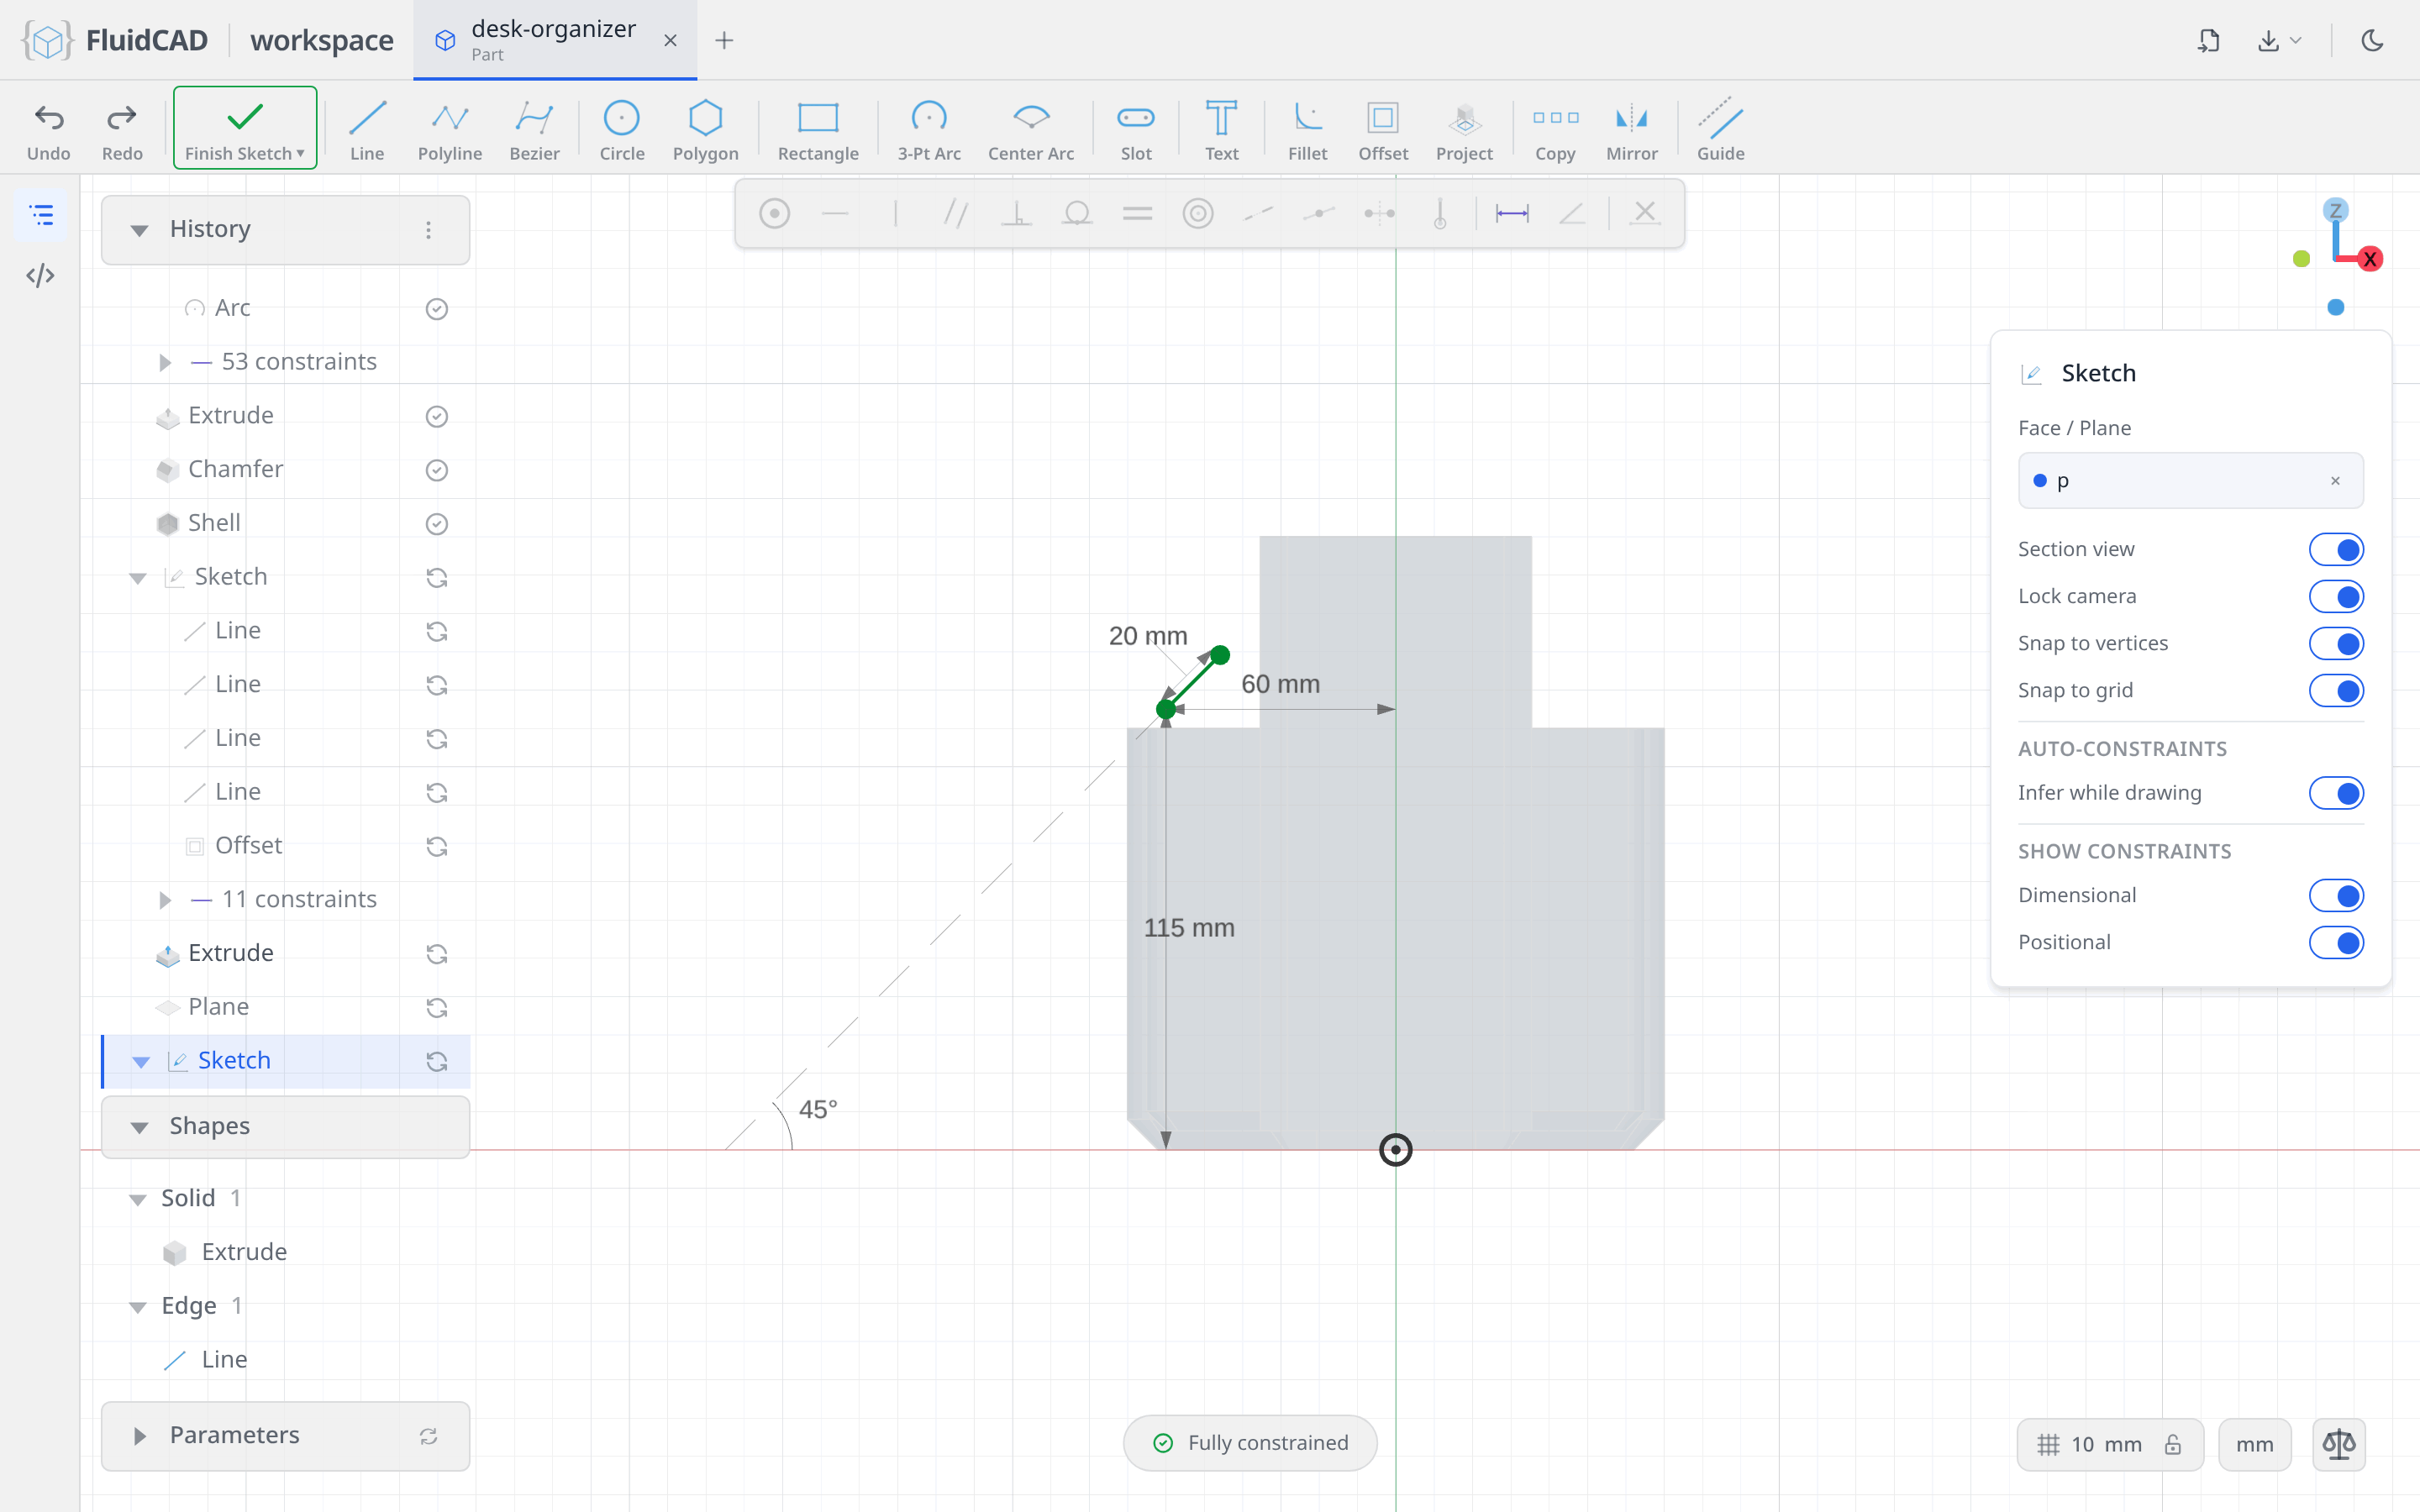This screenshot has width=2420, height=1512.
Task: Hide Dimensional constraints toggle
Action: pos(2335,895)
